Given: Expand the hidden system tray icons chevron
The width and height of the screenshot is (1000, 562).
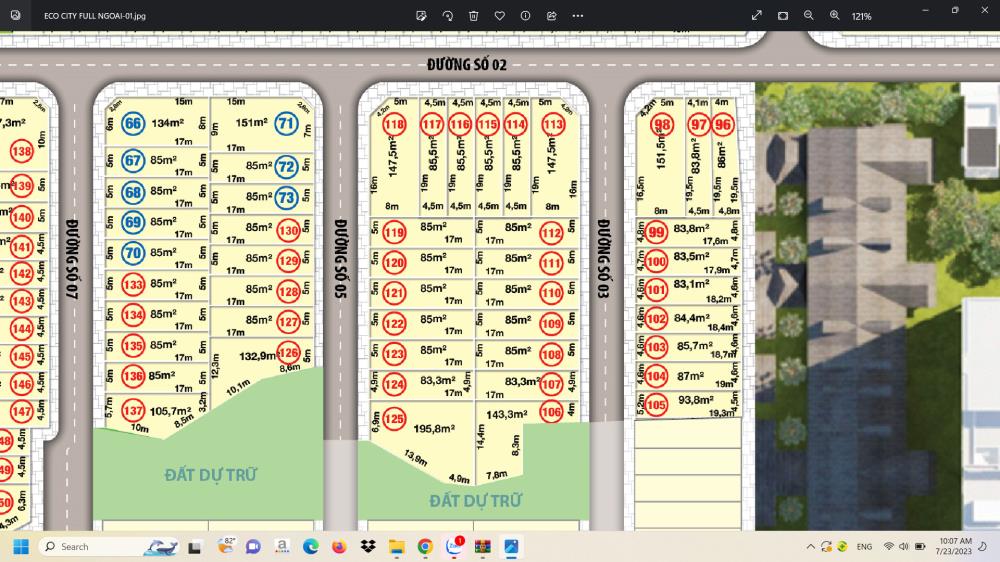Looking at the screenshot, I should click(810, 547).
